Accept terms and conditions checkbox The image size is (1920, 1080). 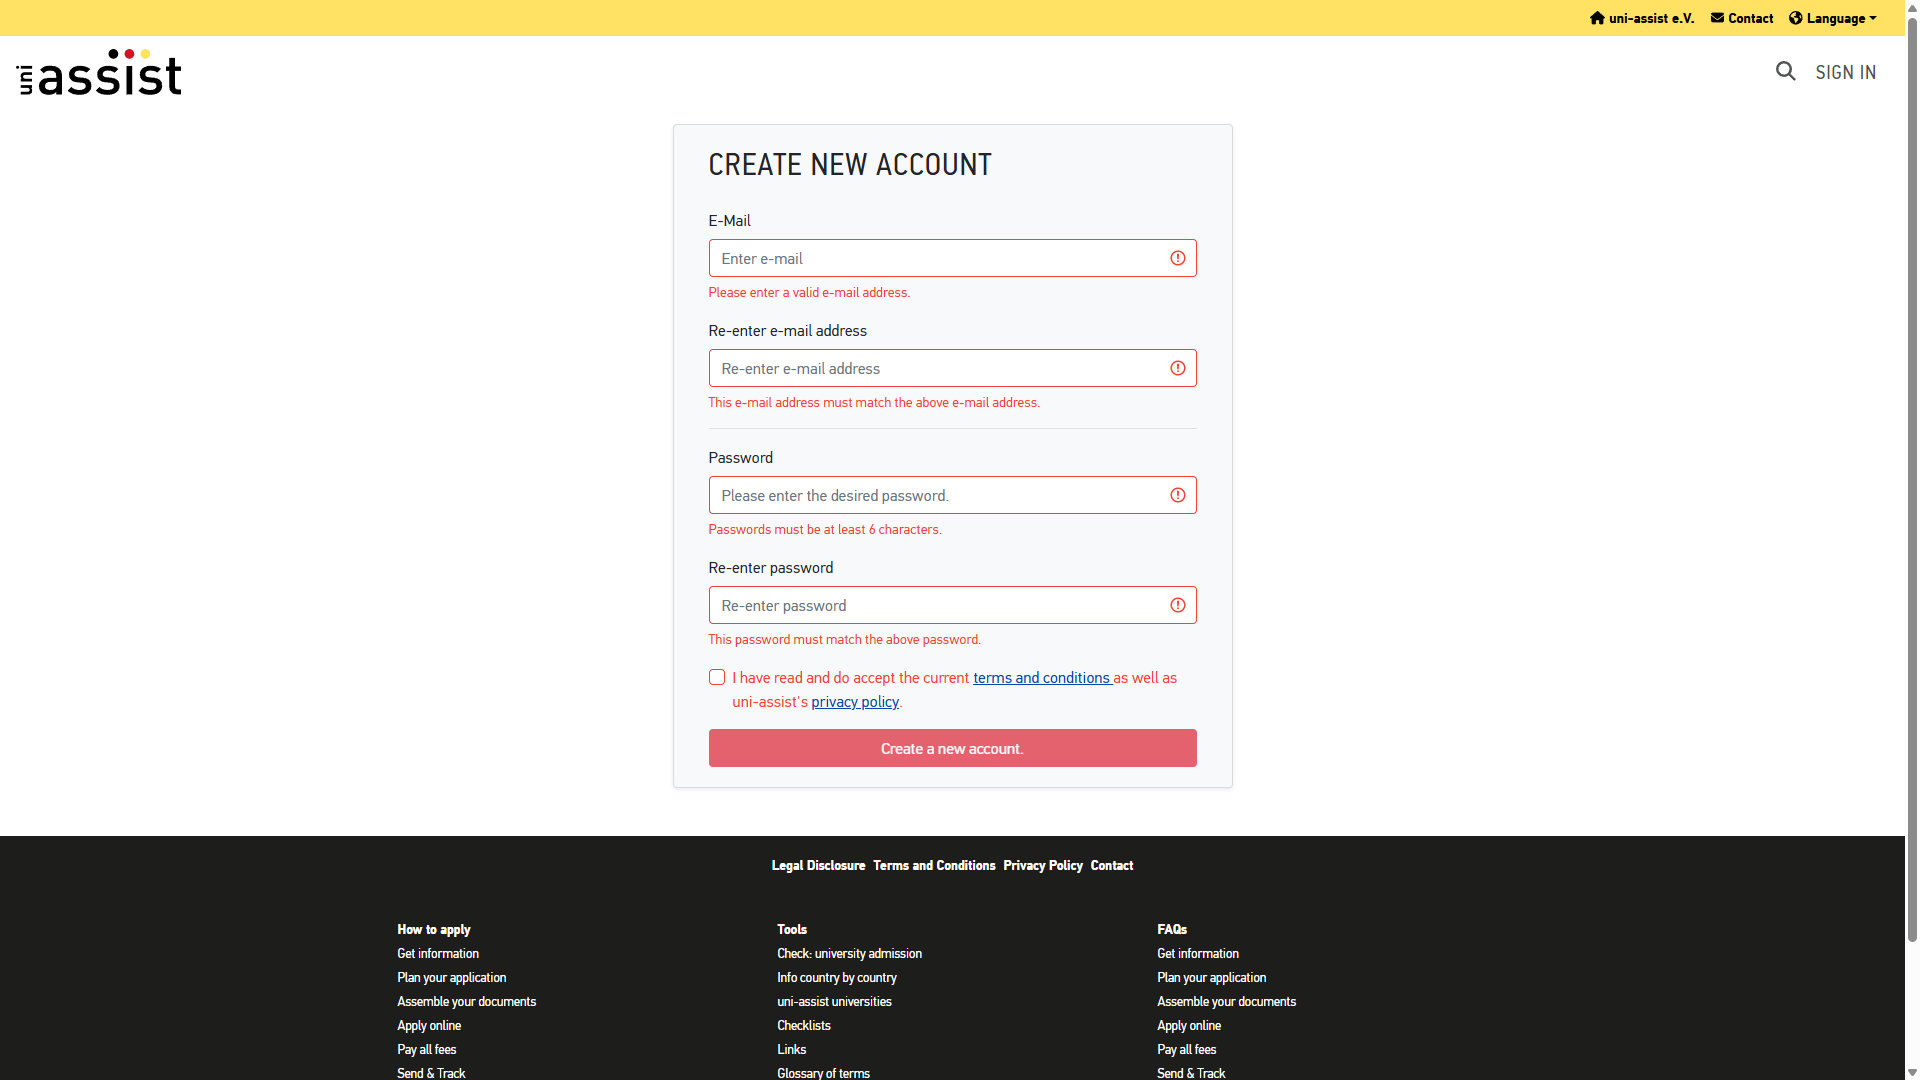(x=717, y=677)
